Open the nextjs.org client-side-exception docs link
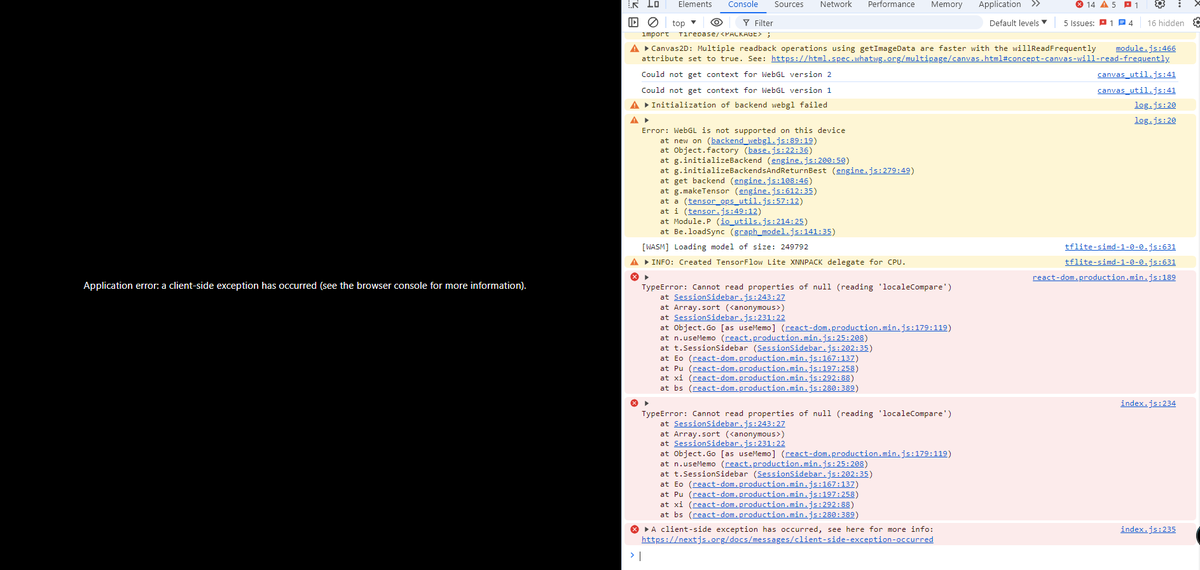1200x570 pixels. pos(787,539)
